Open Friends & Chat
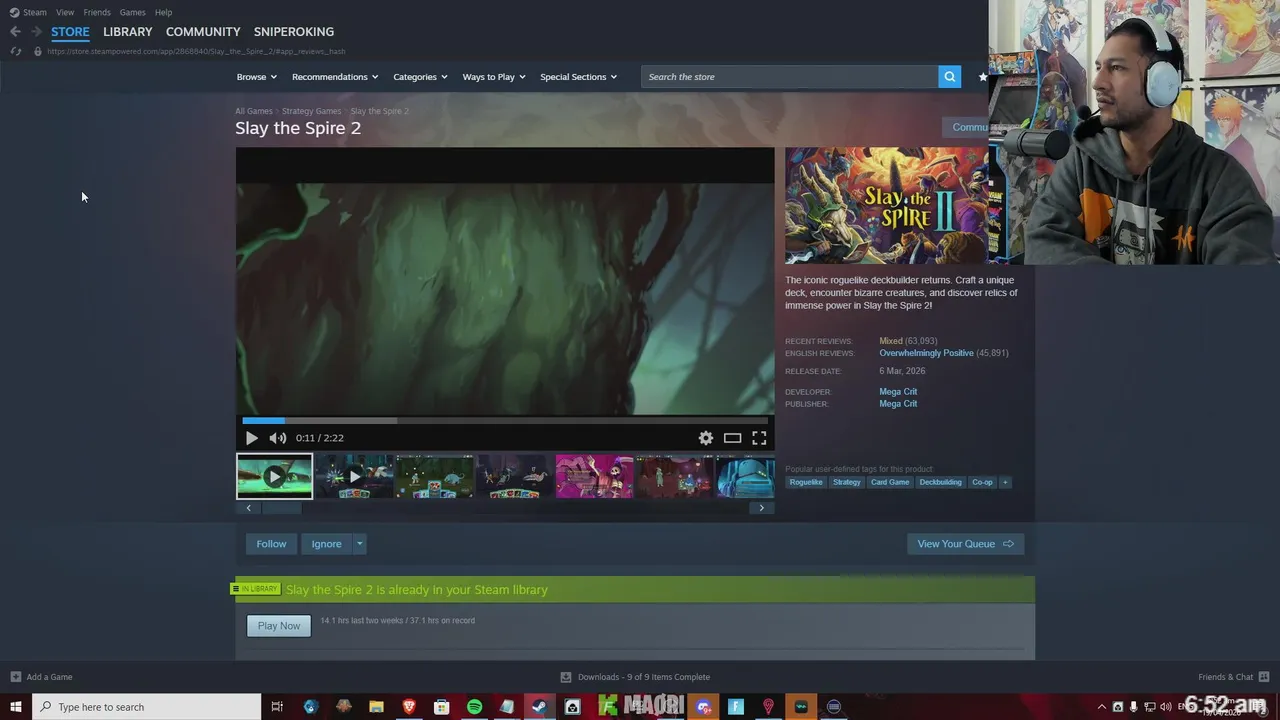The width and height of the screenshot is (1280, 720). pos(1233,677)
